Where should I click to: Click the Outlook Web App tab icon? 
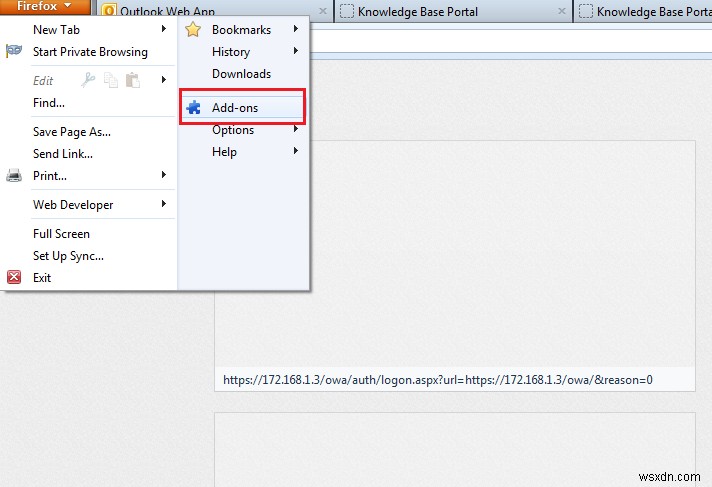point(109,10)
